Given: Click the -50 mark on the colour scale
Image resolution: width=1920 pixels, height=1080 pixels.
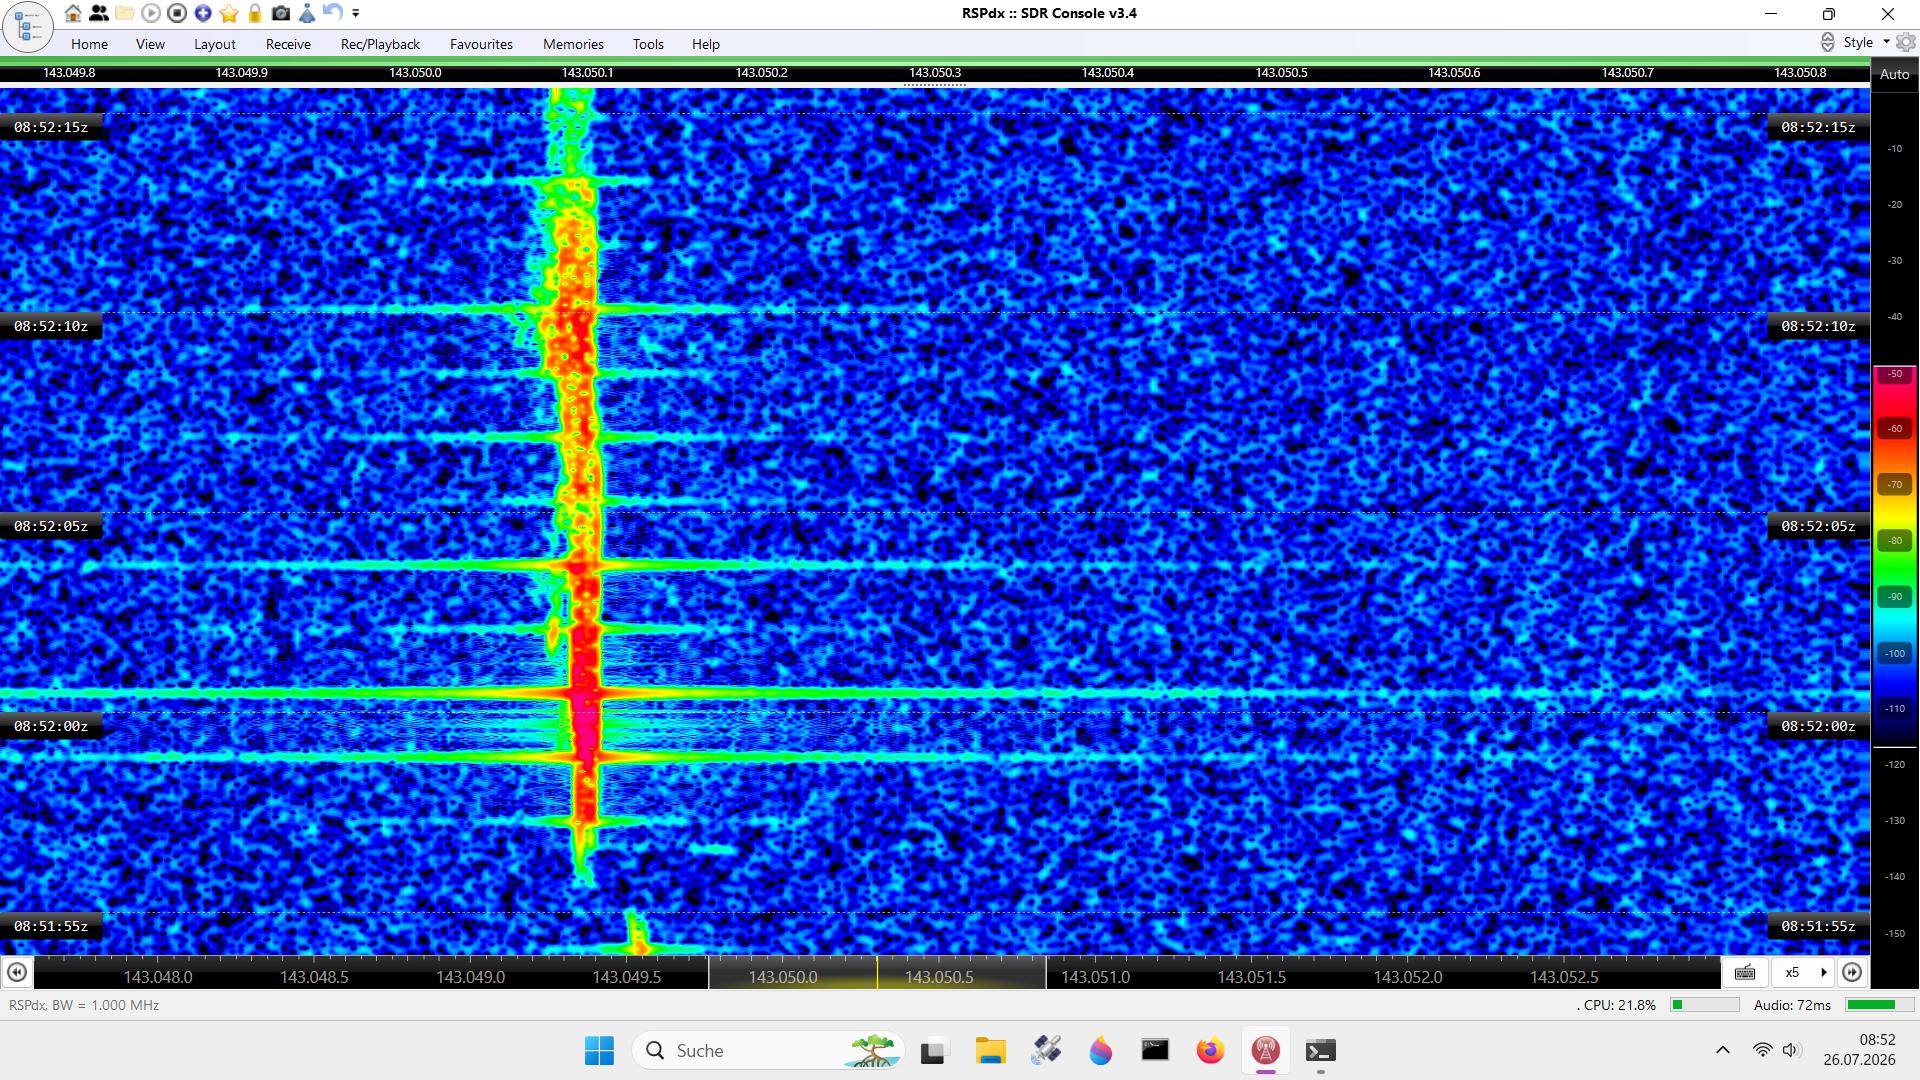Looking at the screenshot, I should (x=1895, y=374).
